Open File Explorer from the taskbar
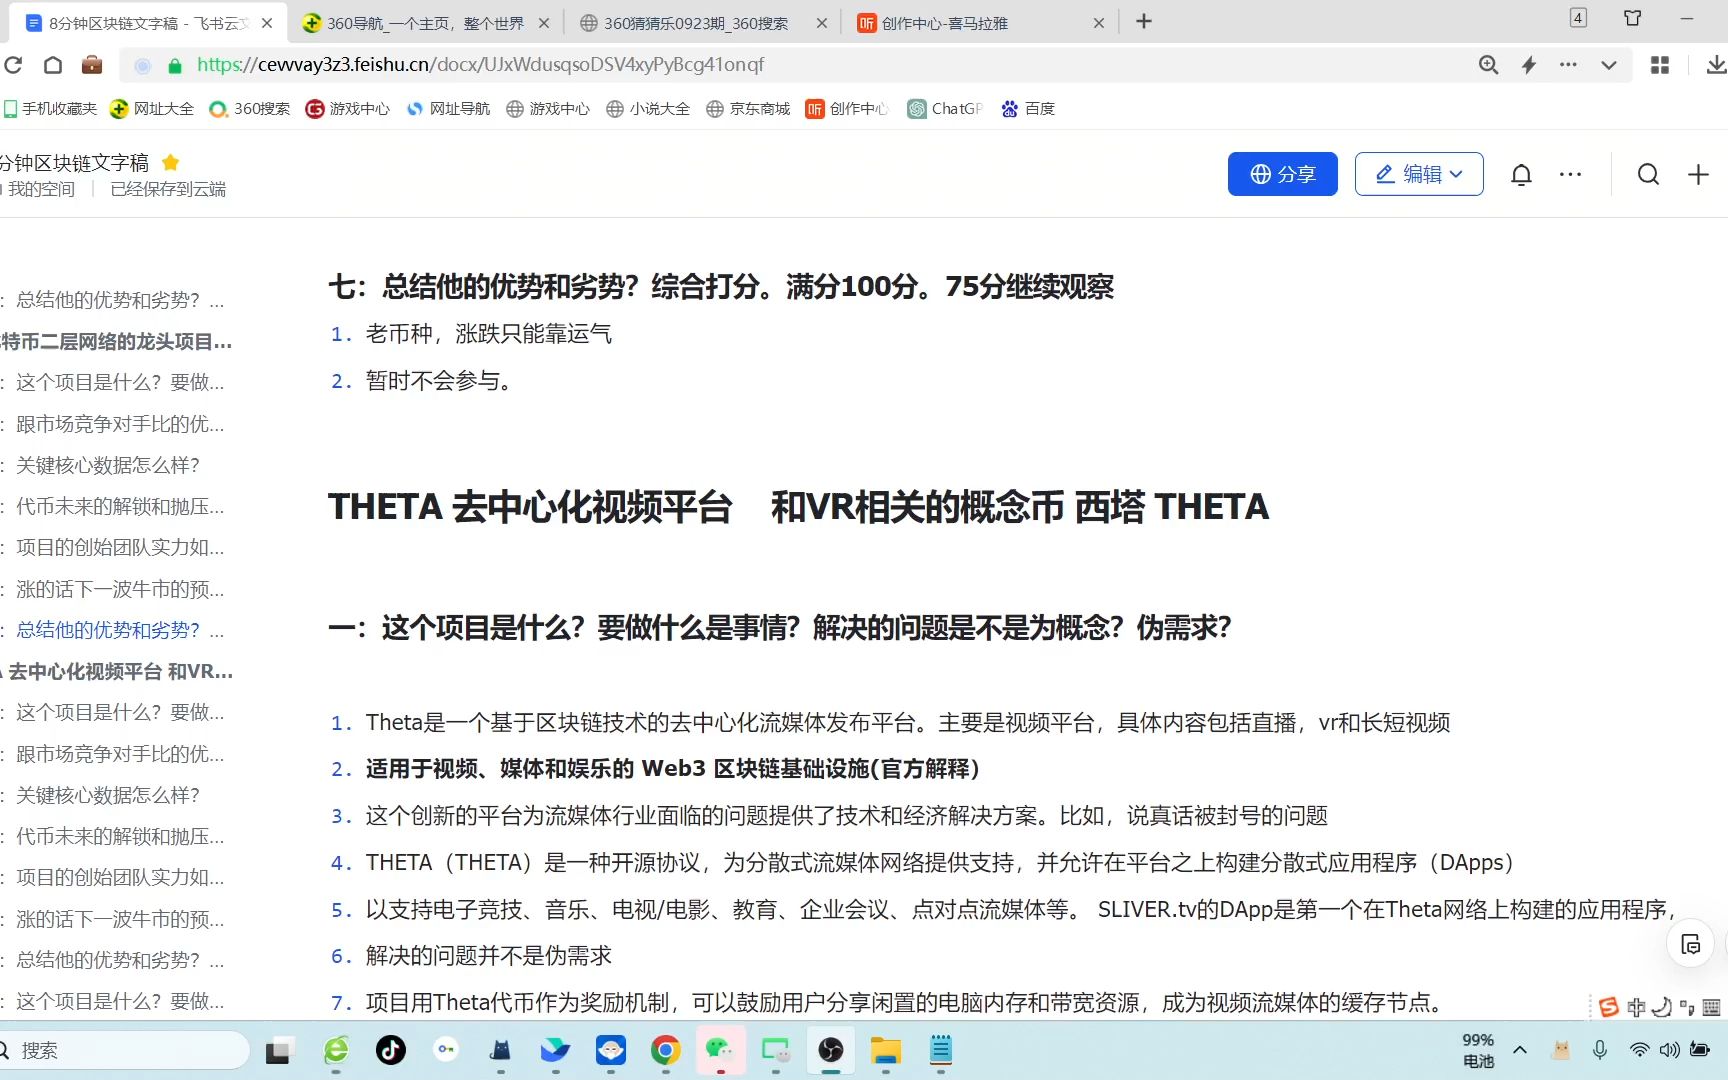The width and height of the screenshot is (1728, 1080). click(885, 1050)
